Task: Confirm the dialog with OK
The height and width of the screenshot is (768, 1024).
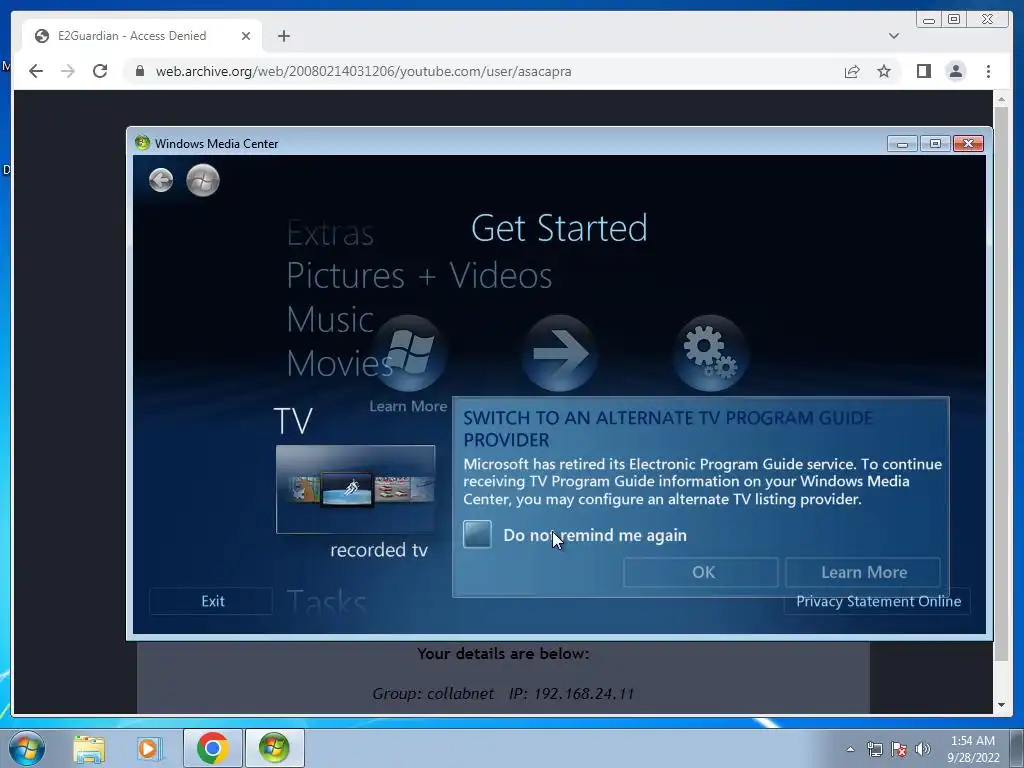Action: coord(701,572)
